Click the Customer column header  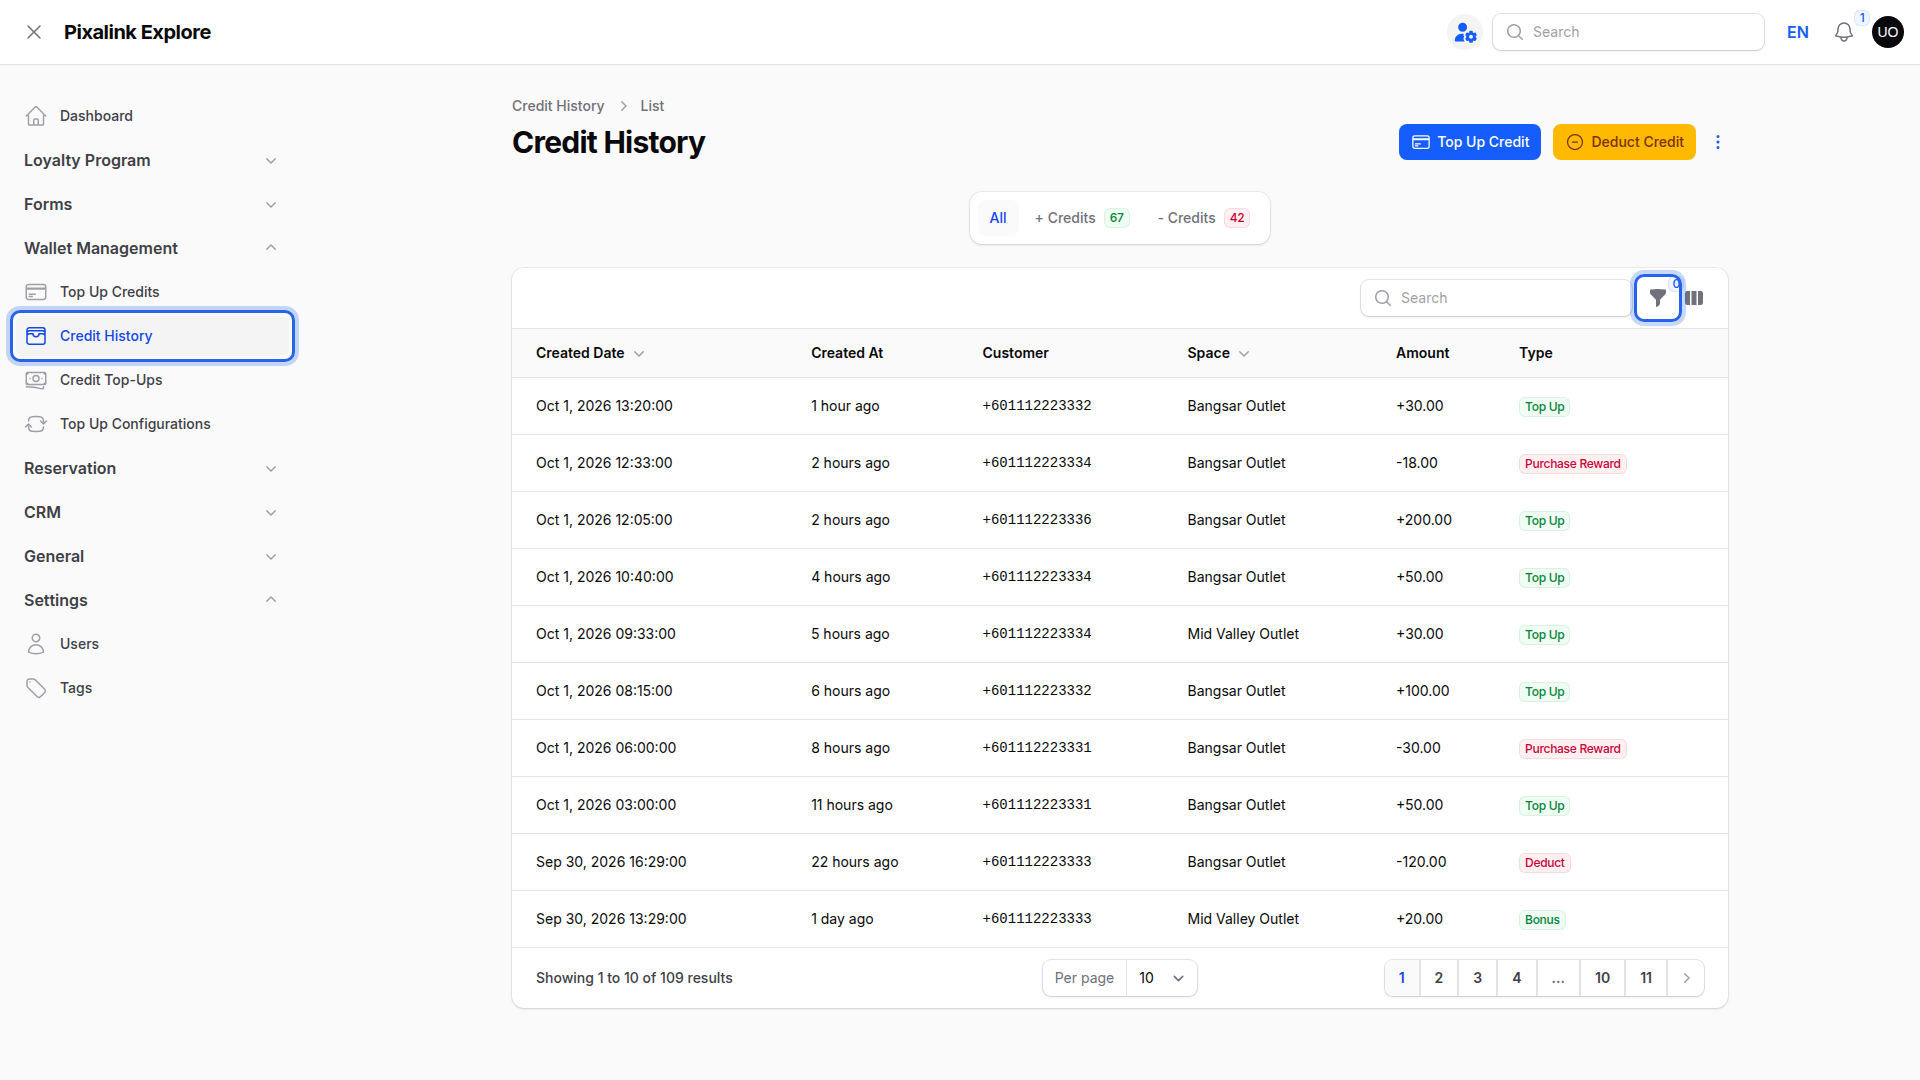point(1015,353)
